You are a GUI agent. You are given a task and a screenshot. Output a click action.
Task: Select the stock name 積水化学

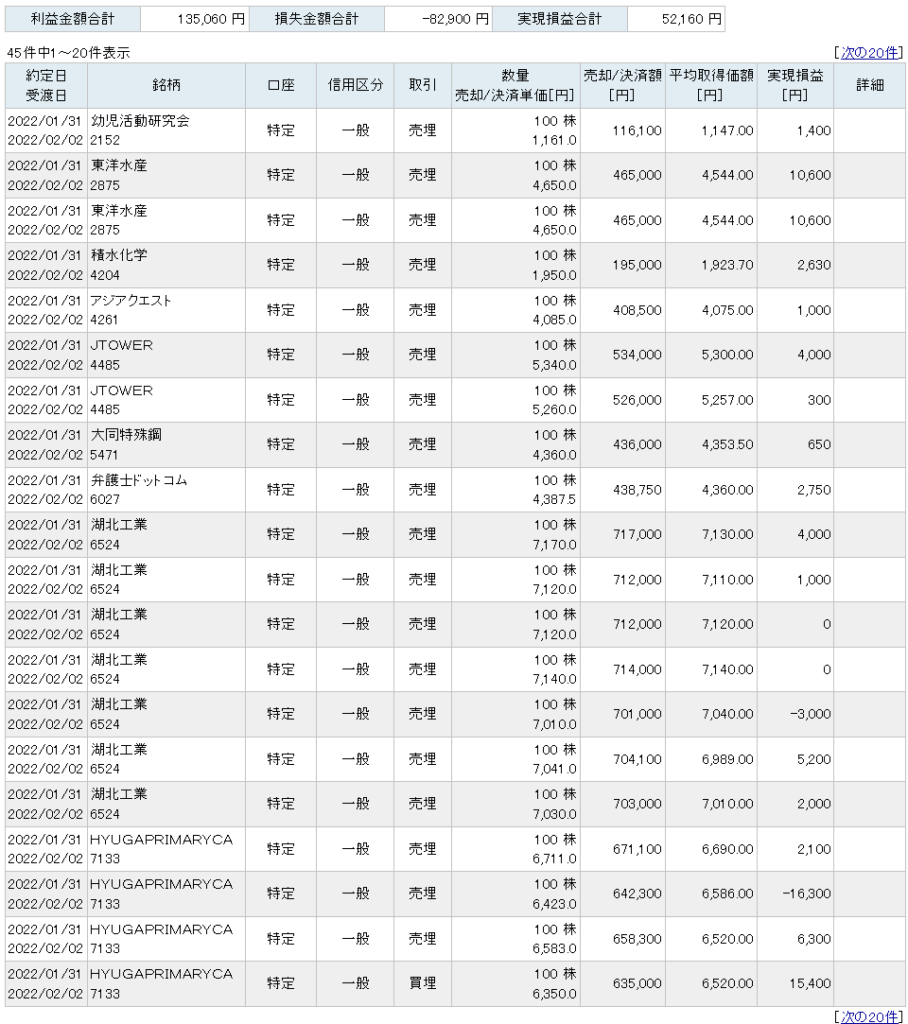(119, 255)
